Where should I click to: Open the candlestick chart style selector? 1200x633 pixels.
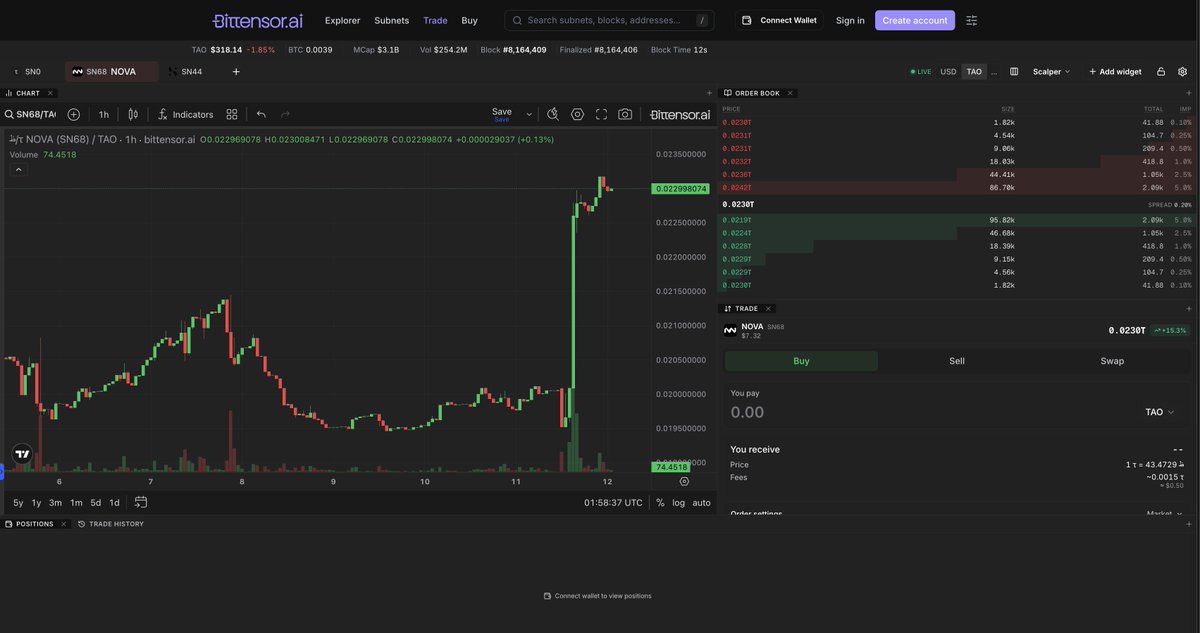pyautogui.click(x=132, y=114)
